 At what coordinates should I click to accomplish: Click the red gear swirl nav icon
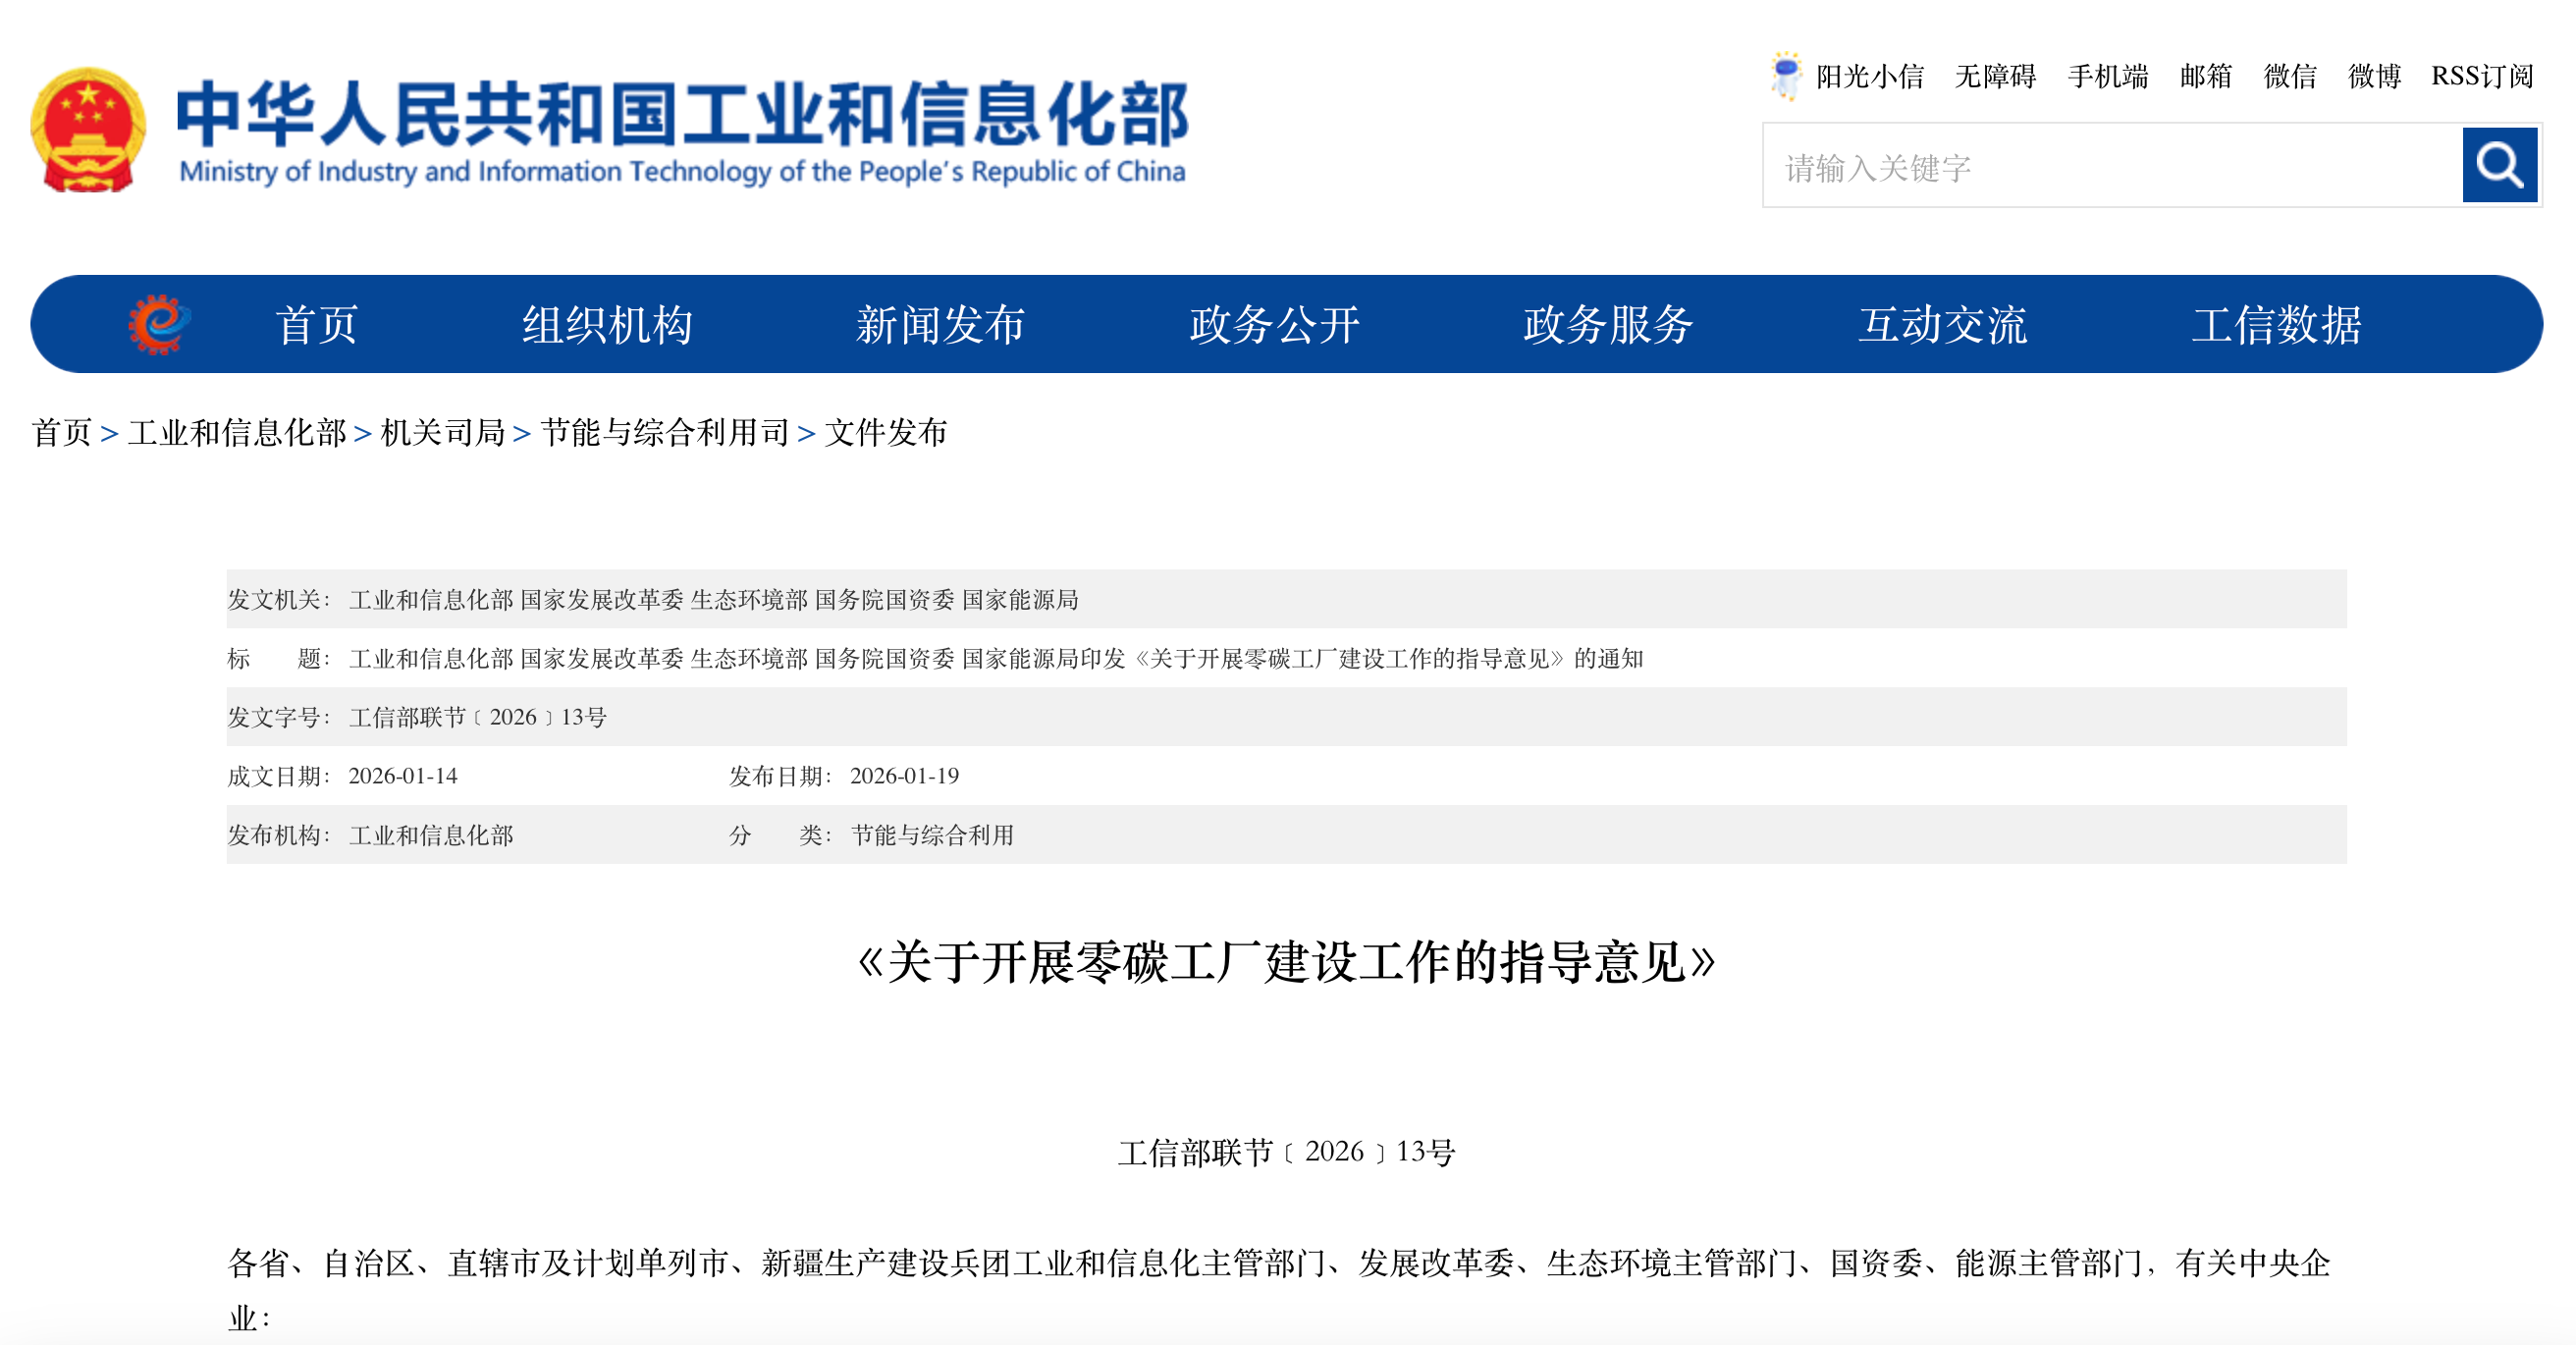tap(159, 324)
